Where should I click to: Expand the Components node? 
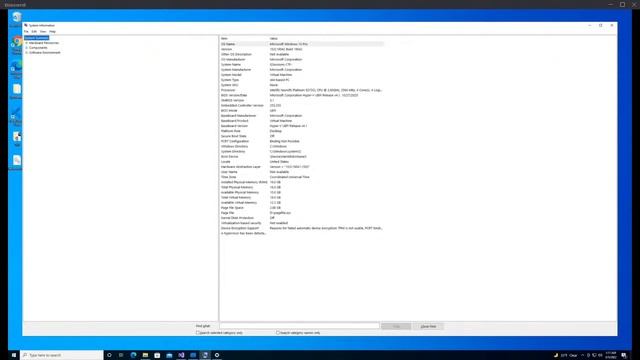point(27,48)
